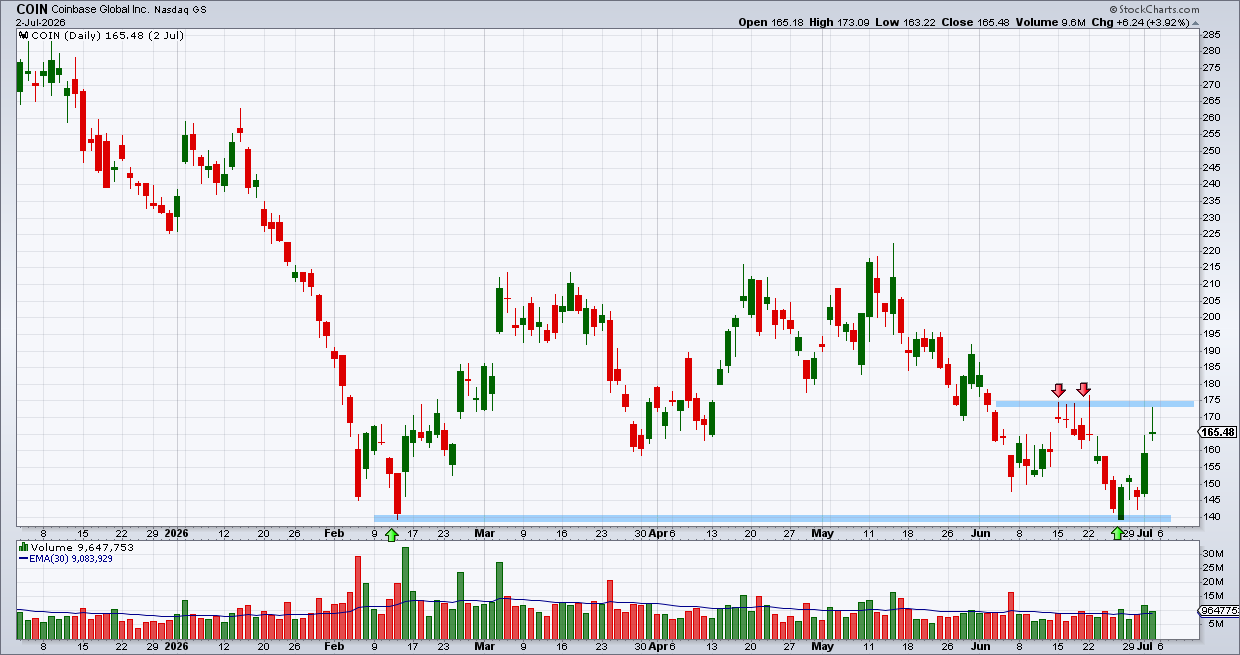Click the last candlestick for 2 July
Image resolution: width=1240 pixels, height=655 pixels.
point(1153,426)
